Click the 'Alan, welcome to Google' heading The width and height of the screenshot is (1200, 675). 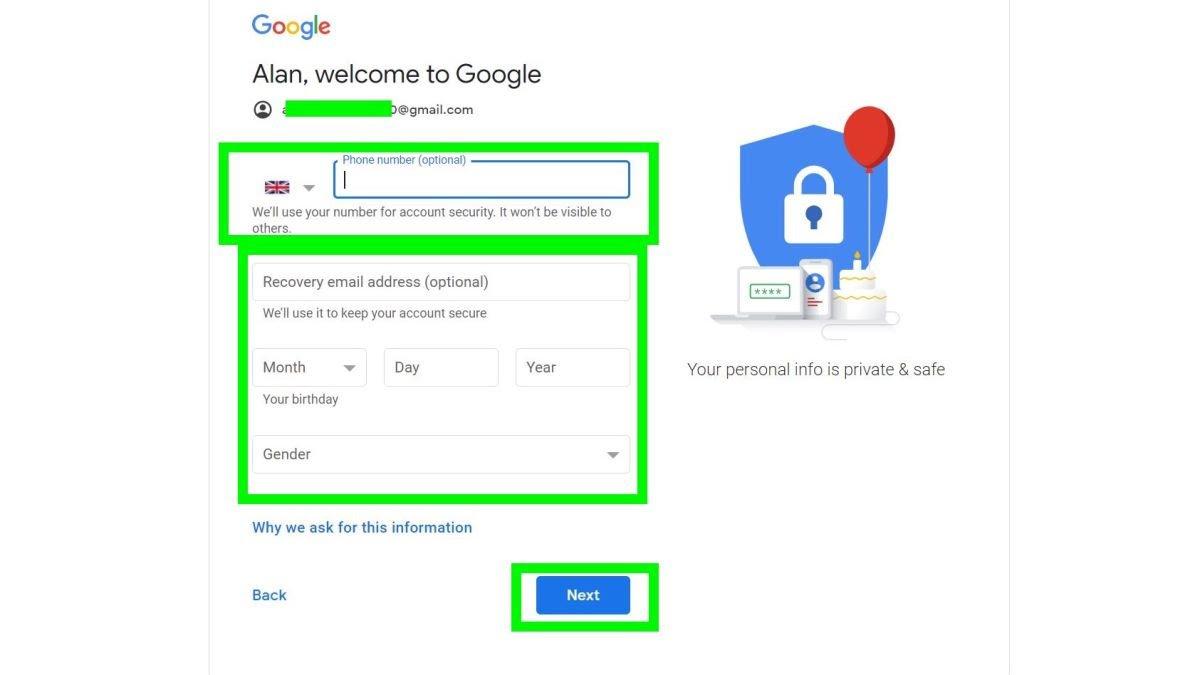coord(397,74)
